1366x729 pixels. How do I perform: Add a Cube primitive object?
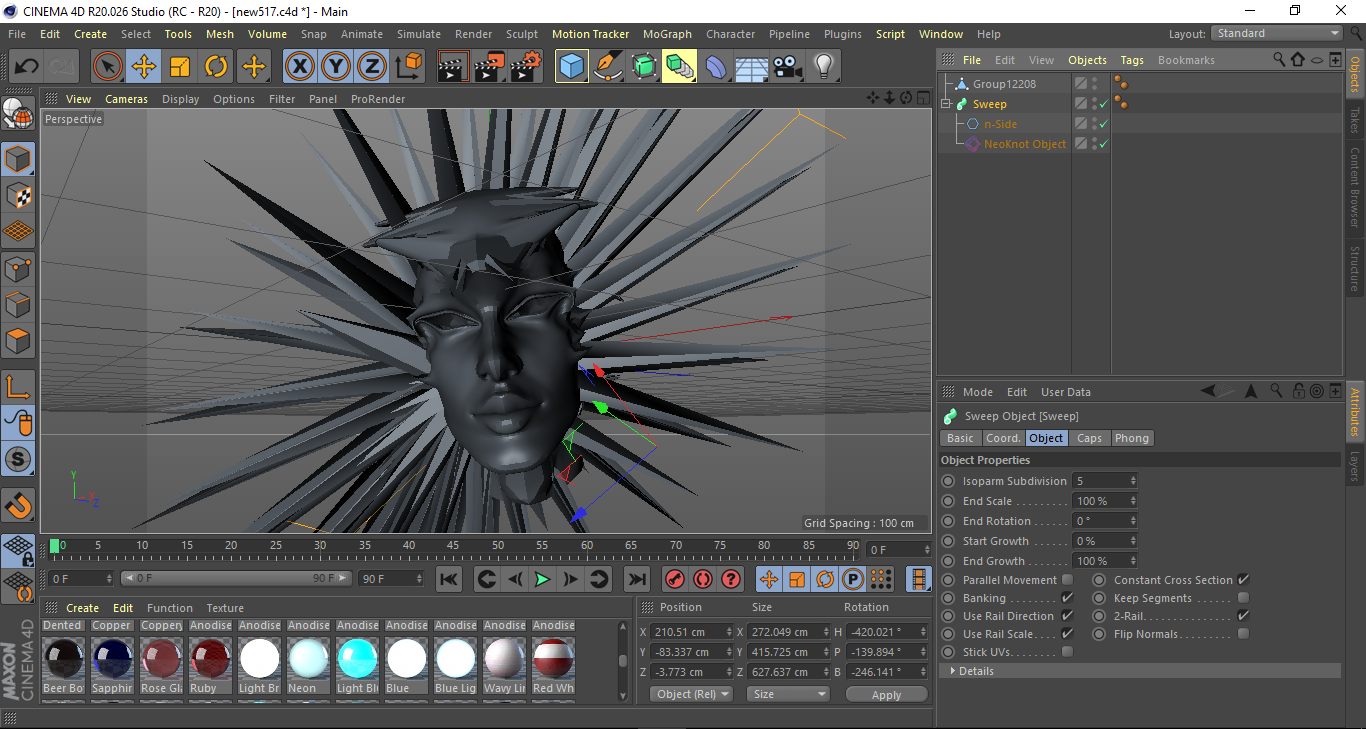572,67
